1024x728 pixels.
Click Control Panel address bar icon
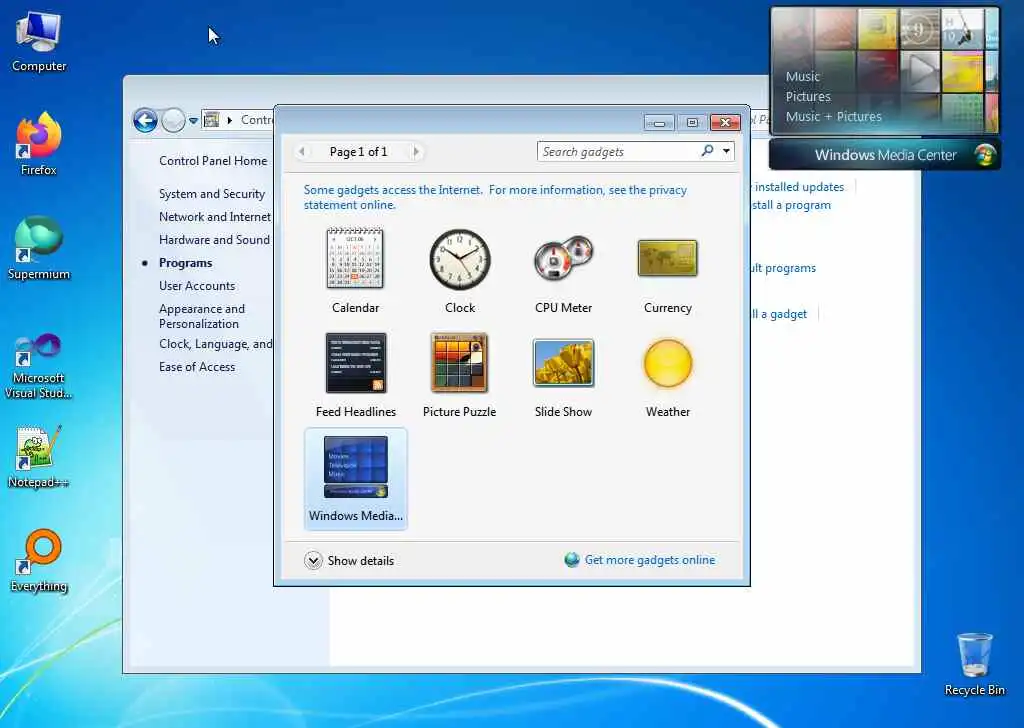coord(212,119)
